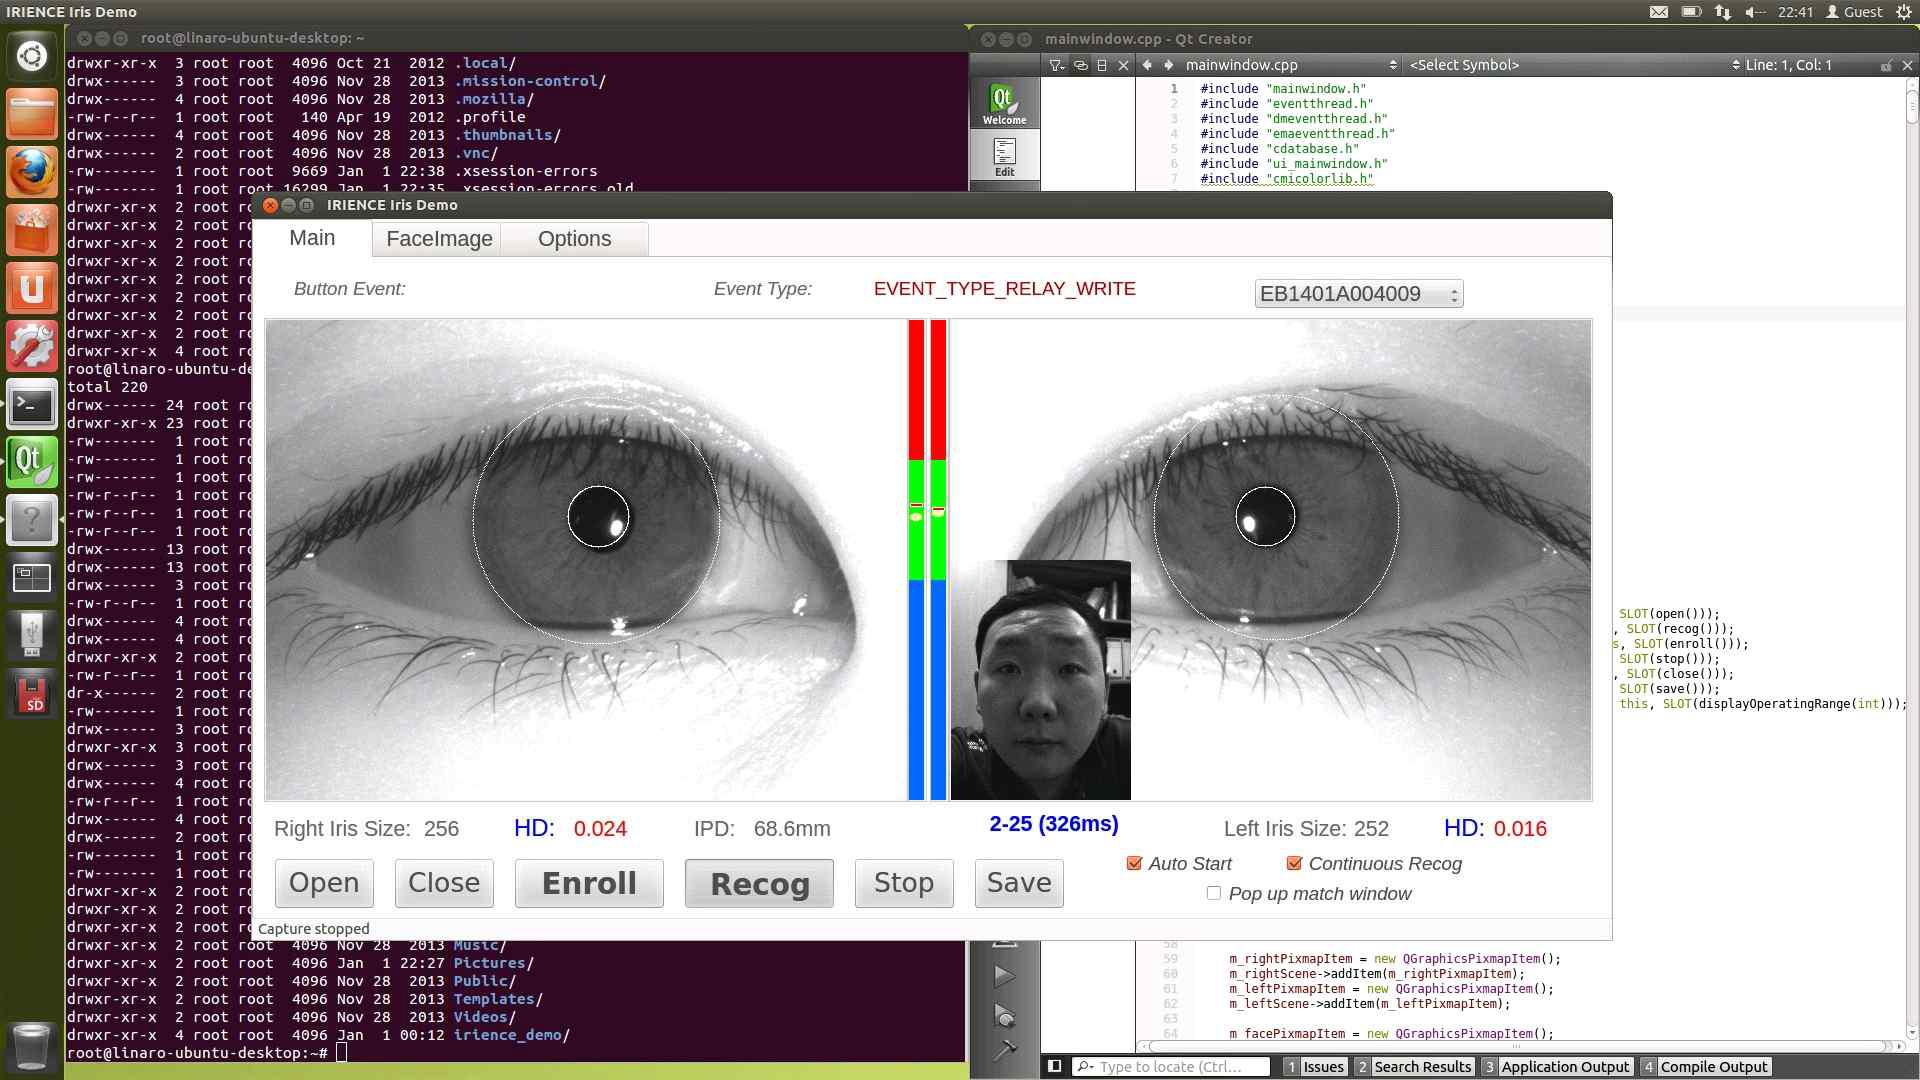Click the Stop button
The height and width of the screenshot is (1080, 1920).
click(x=904, y=883)
